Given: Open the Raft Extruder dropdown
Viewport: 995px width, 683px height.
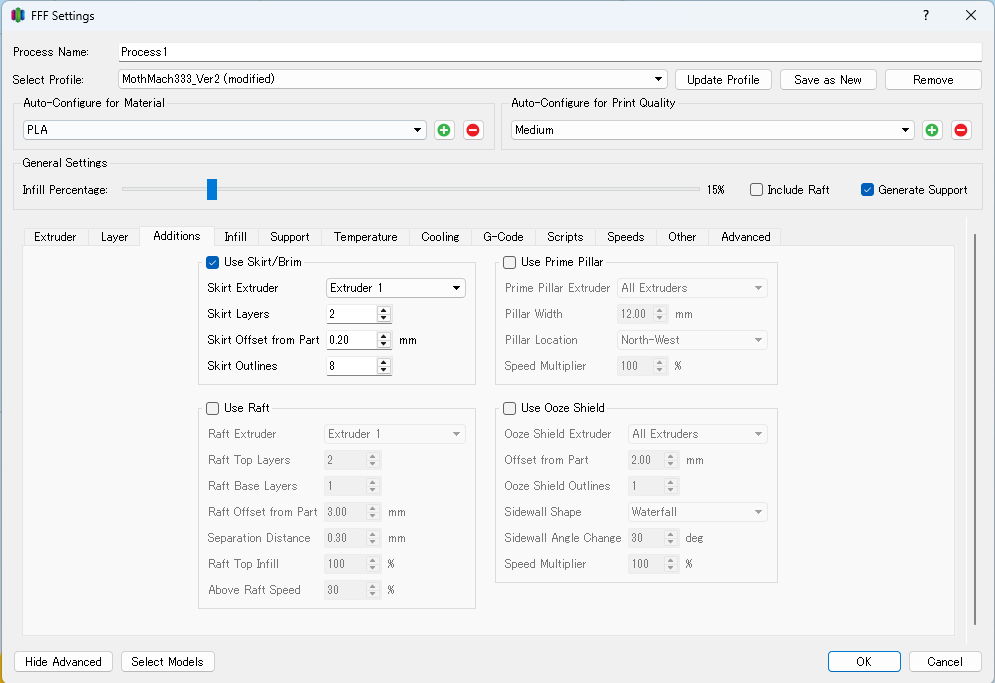Looking at the screenshot, I should click(x=395, y=434).
